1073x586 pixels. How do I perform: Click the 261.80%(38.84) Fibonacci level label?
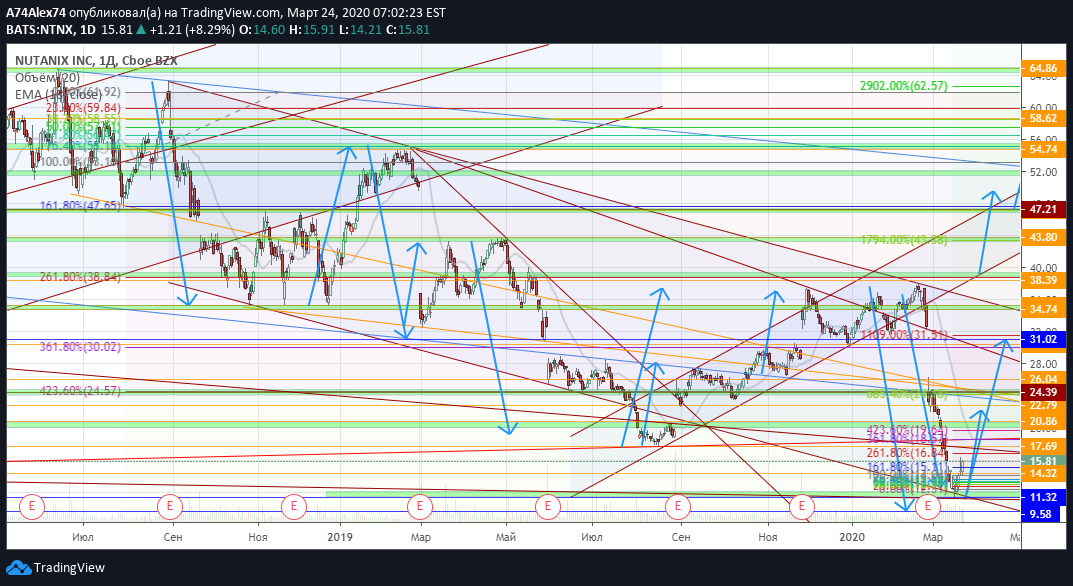tap(80, 277)
